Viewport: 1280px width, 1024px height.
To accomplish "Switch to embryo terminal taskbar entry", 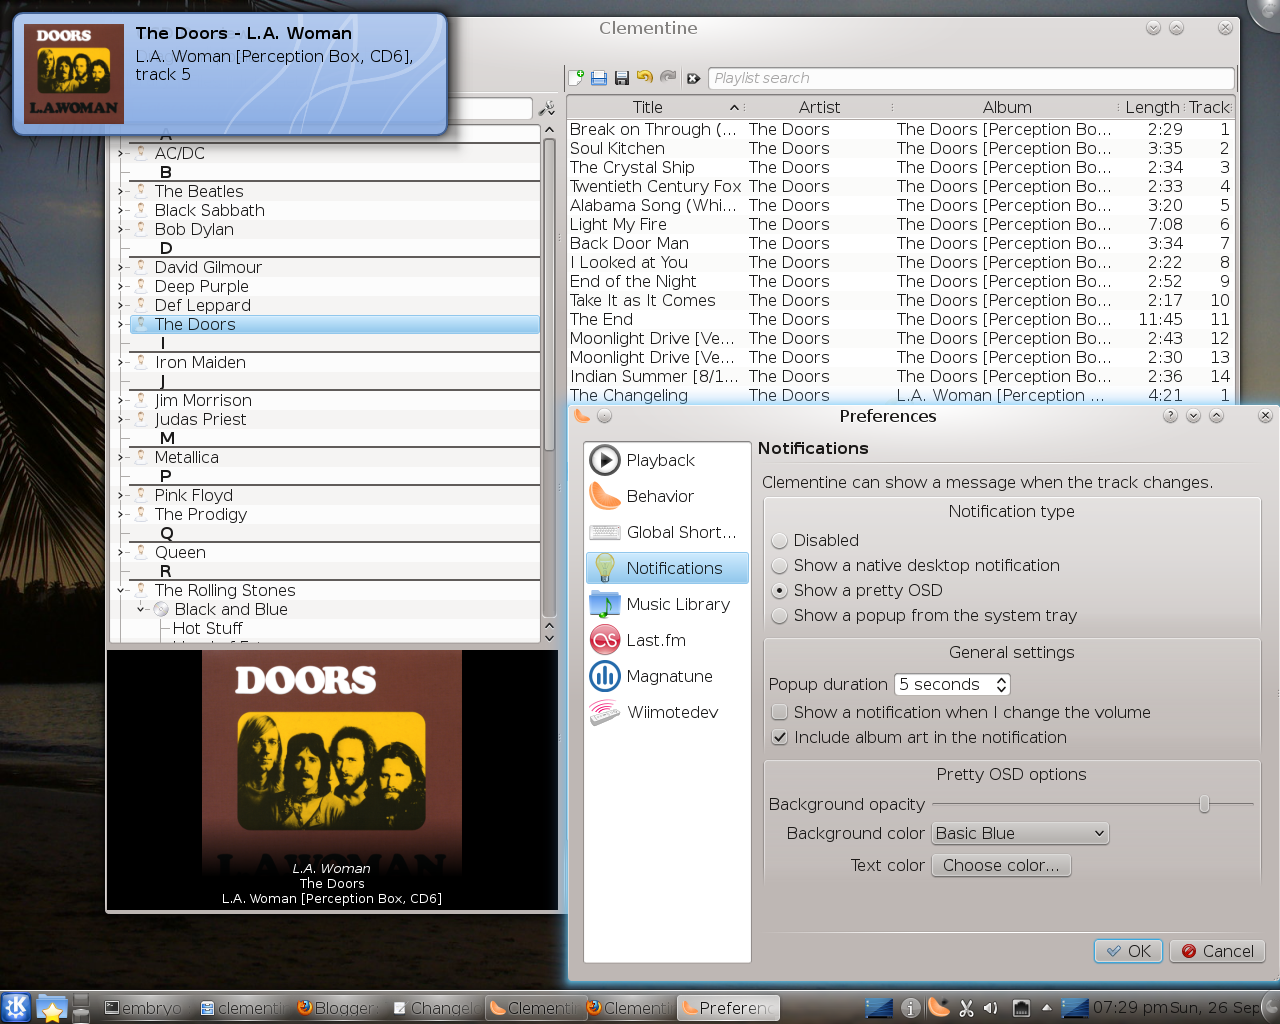I will [145, 1008].
